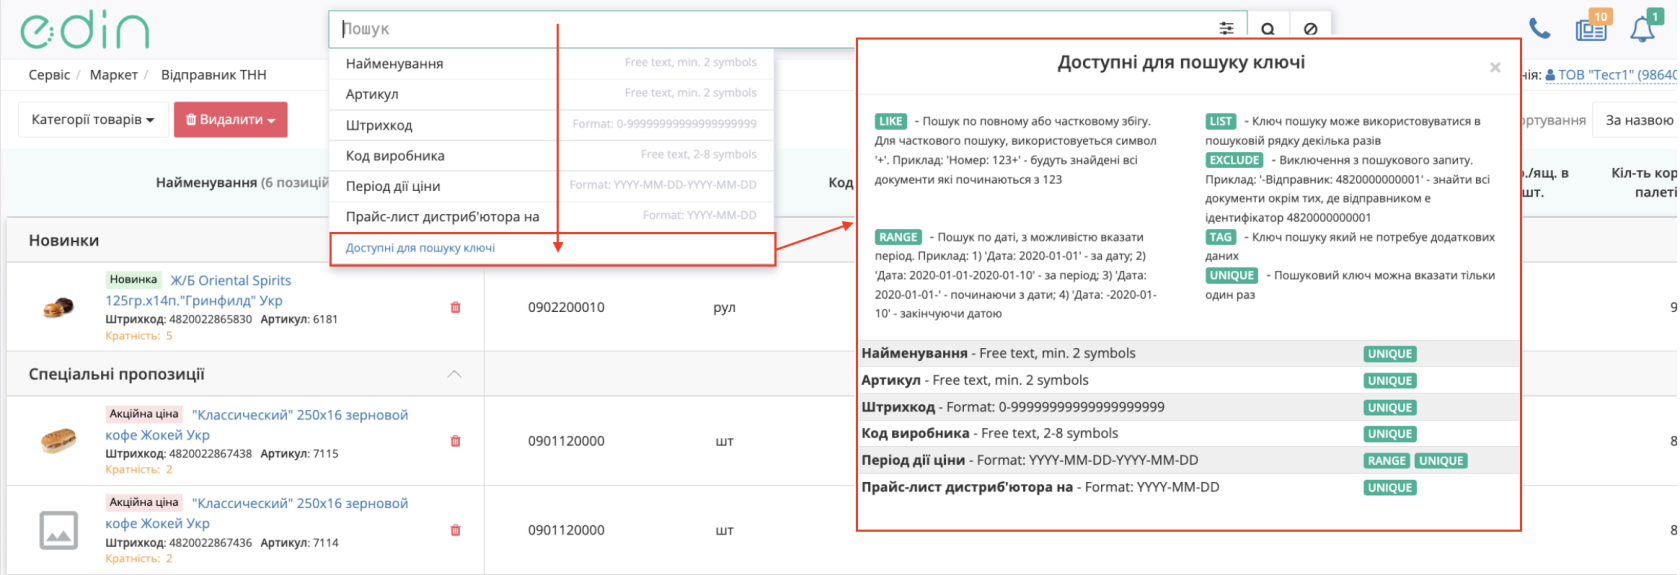Select the barcode 4820022867438
Screen dimensions: 1680x575
[210, 453]
